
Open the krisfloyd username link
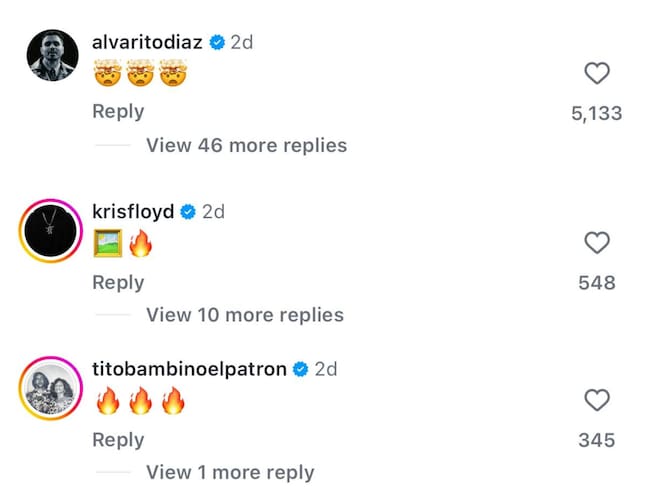(133, 211)
